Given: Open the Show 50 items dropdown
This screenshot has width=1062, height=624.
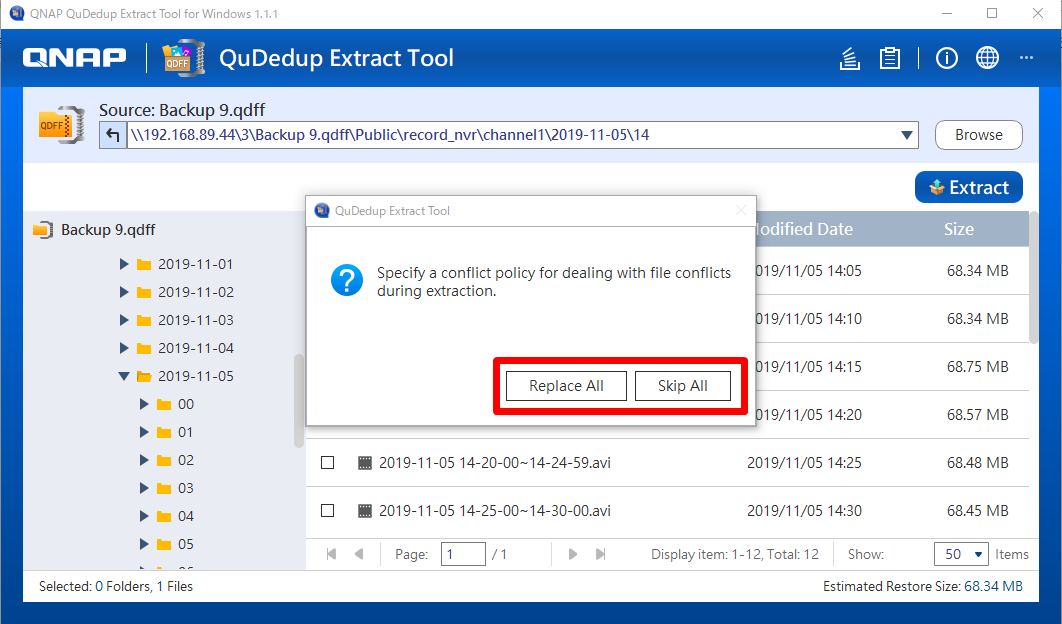Looking at the screenshot, I should pyautogui.click(x=961, y=554).
